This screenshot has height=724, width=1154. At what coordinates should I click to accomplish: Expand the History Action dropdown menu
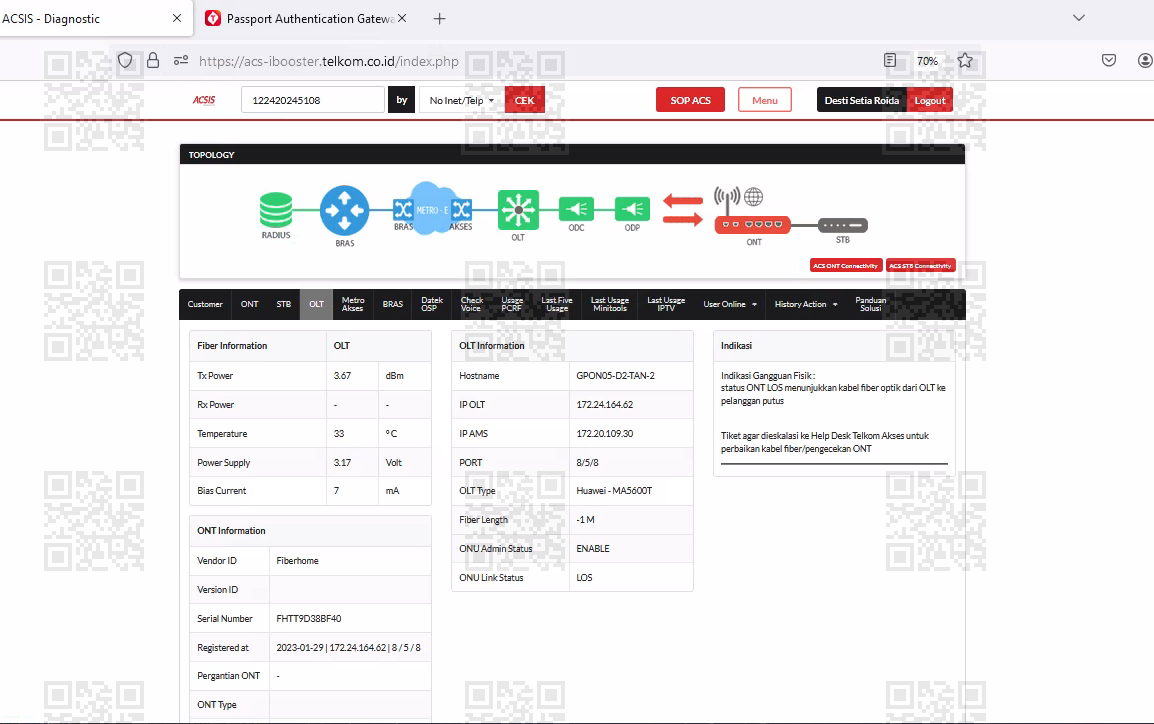pyautogui.click(x=805, y=304)
